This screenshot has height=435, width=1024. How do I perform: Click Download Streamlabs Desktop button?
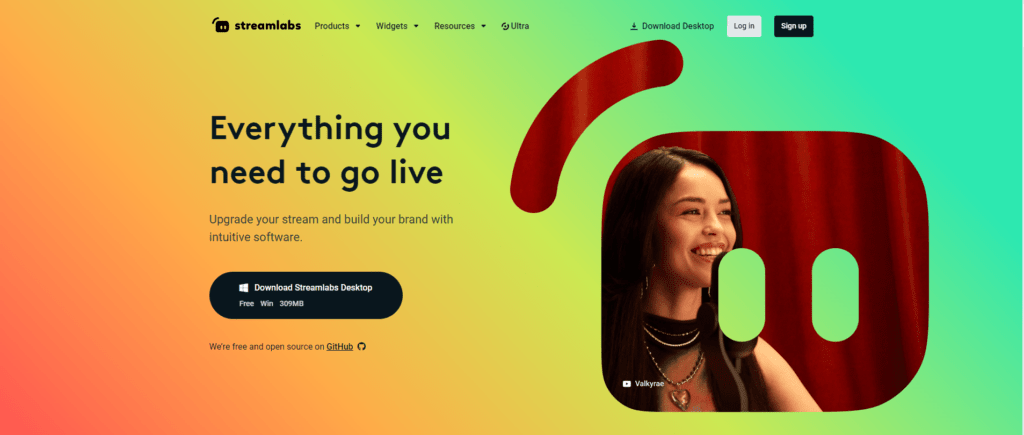click(x=306, y=295)
